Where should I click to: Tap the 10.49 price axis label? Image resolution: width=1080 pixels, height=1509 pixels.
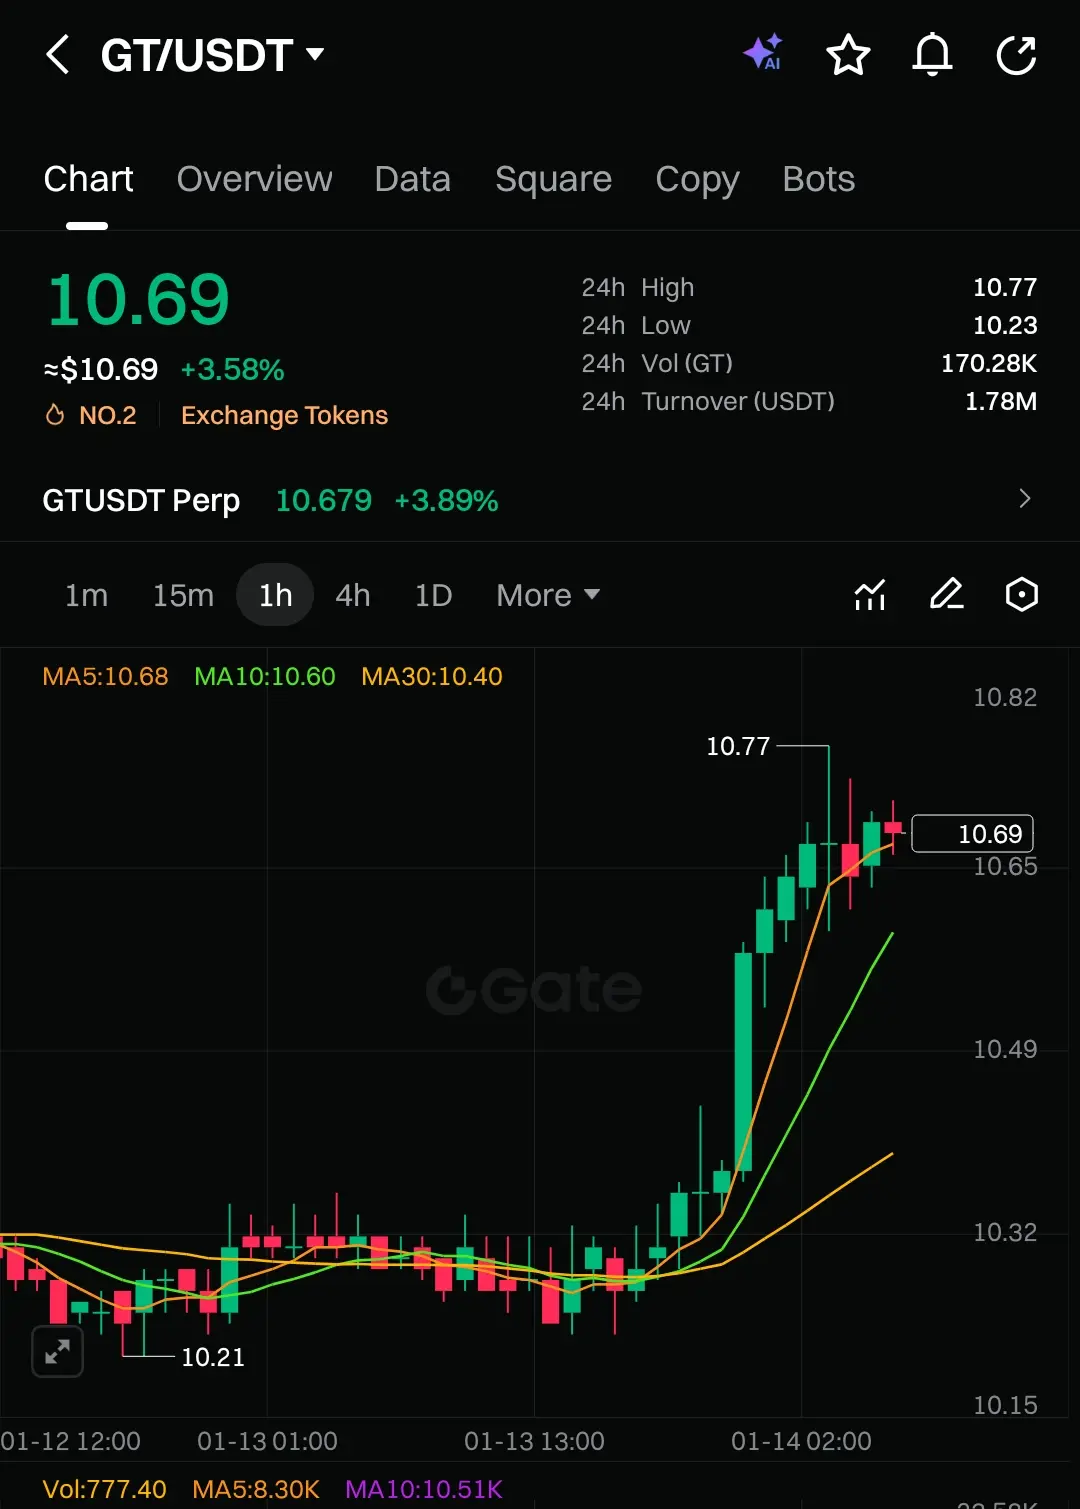coord(1005,1049)
